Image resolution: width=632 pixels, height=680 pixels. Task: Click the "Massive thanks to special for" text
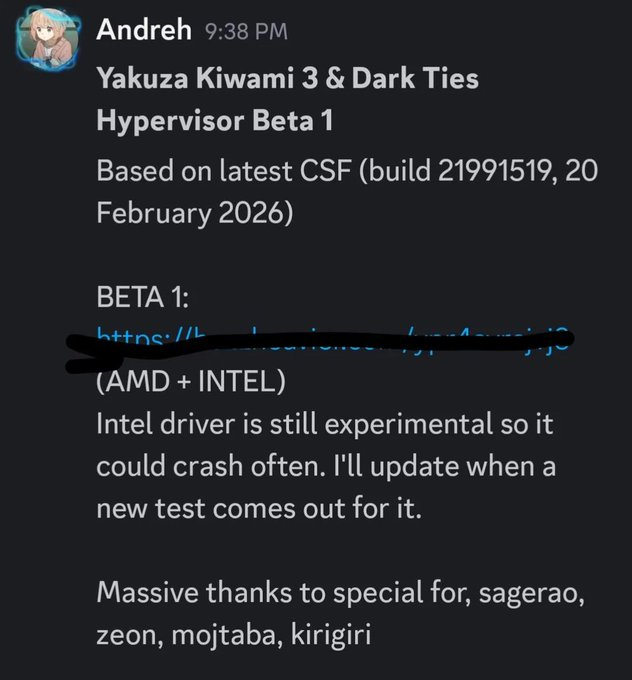282,592
